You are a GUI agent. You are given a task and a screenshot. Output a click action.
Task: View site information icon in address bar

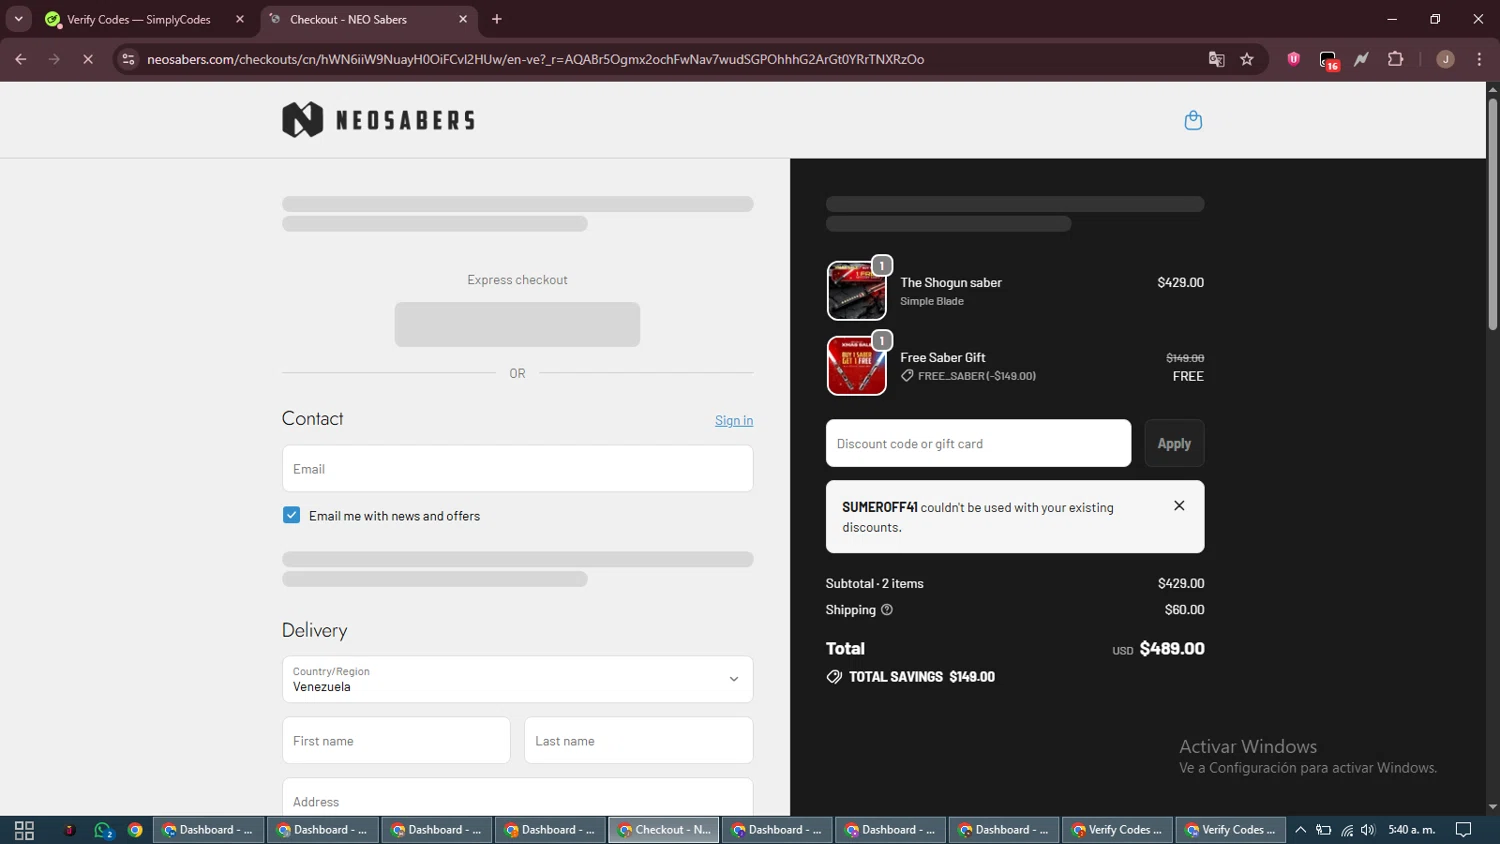tap(128, 59)
